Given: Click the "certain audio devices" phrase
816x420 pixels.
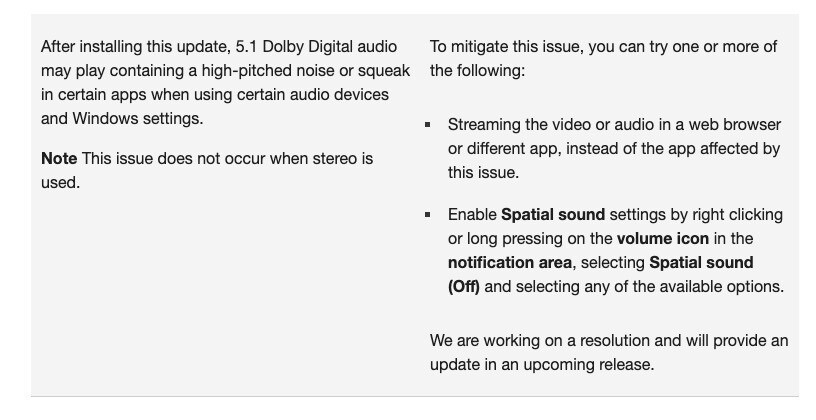Looking at the screenshot, I should (x=309, y=95).
